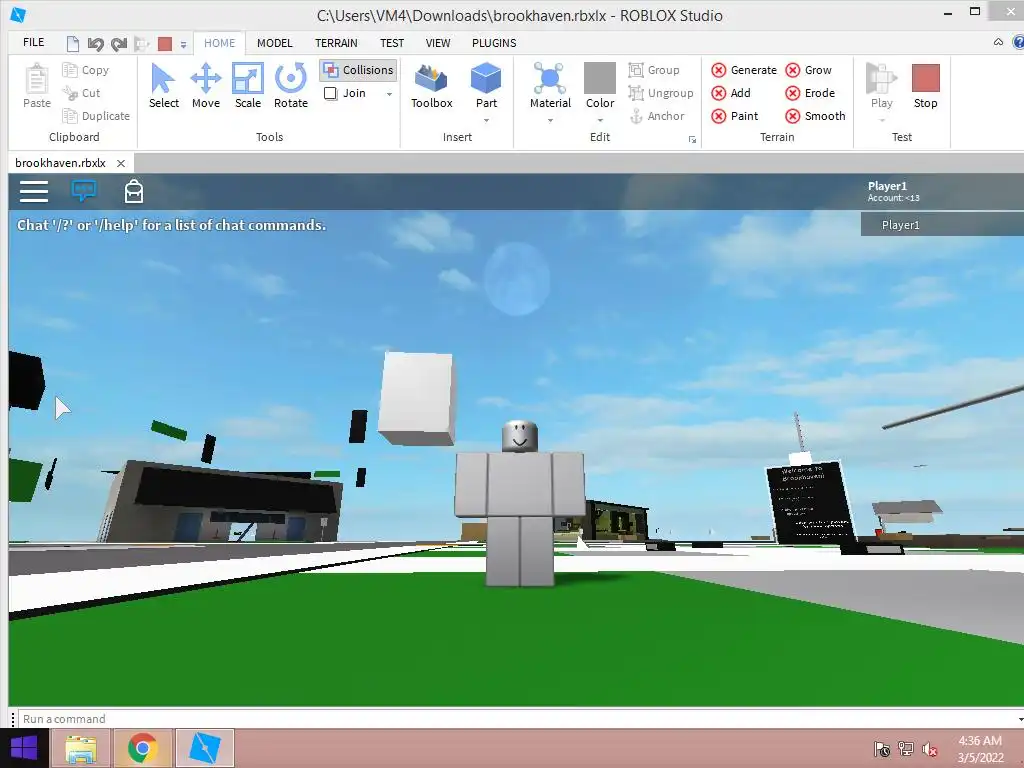
Task: Click the Paste clipboard icon
Action: (37, 86)
